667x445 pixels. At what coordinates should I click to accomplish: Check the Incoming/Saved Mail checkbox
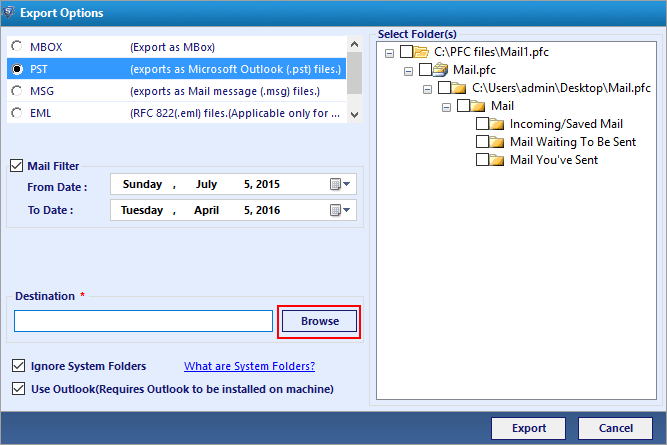(x=482, y=123)
